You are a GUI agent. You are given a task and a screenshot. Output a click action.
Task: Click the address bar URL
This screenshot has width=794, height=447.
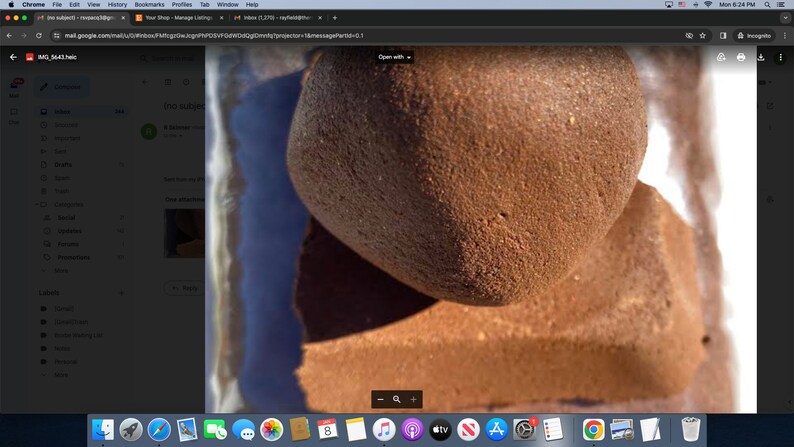214,35
